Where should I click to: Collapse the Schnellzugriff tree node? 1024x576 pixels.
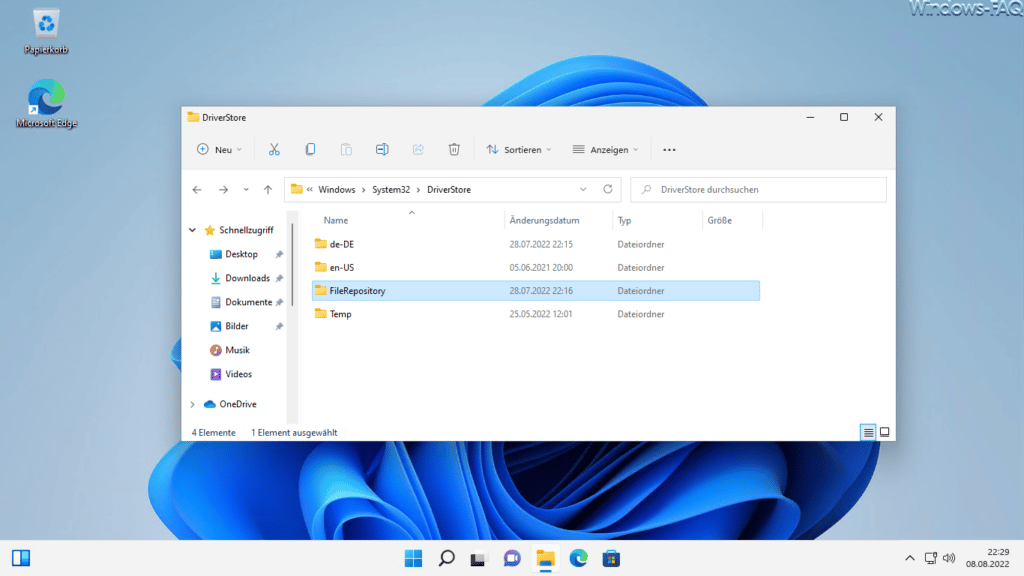click(193, 230)
